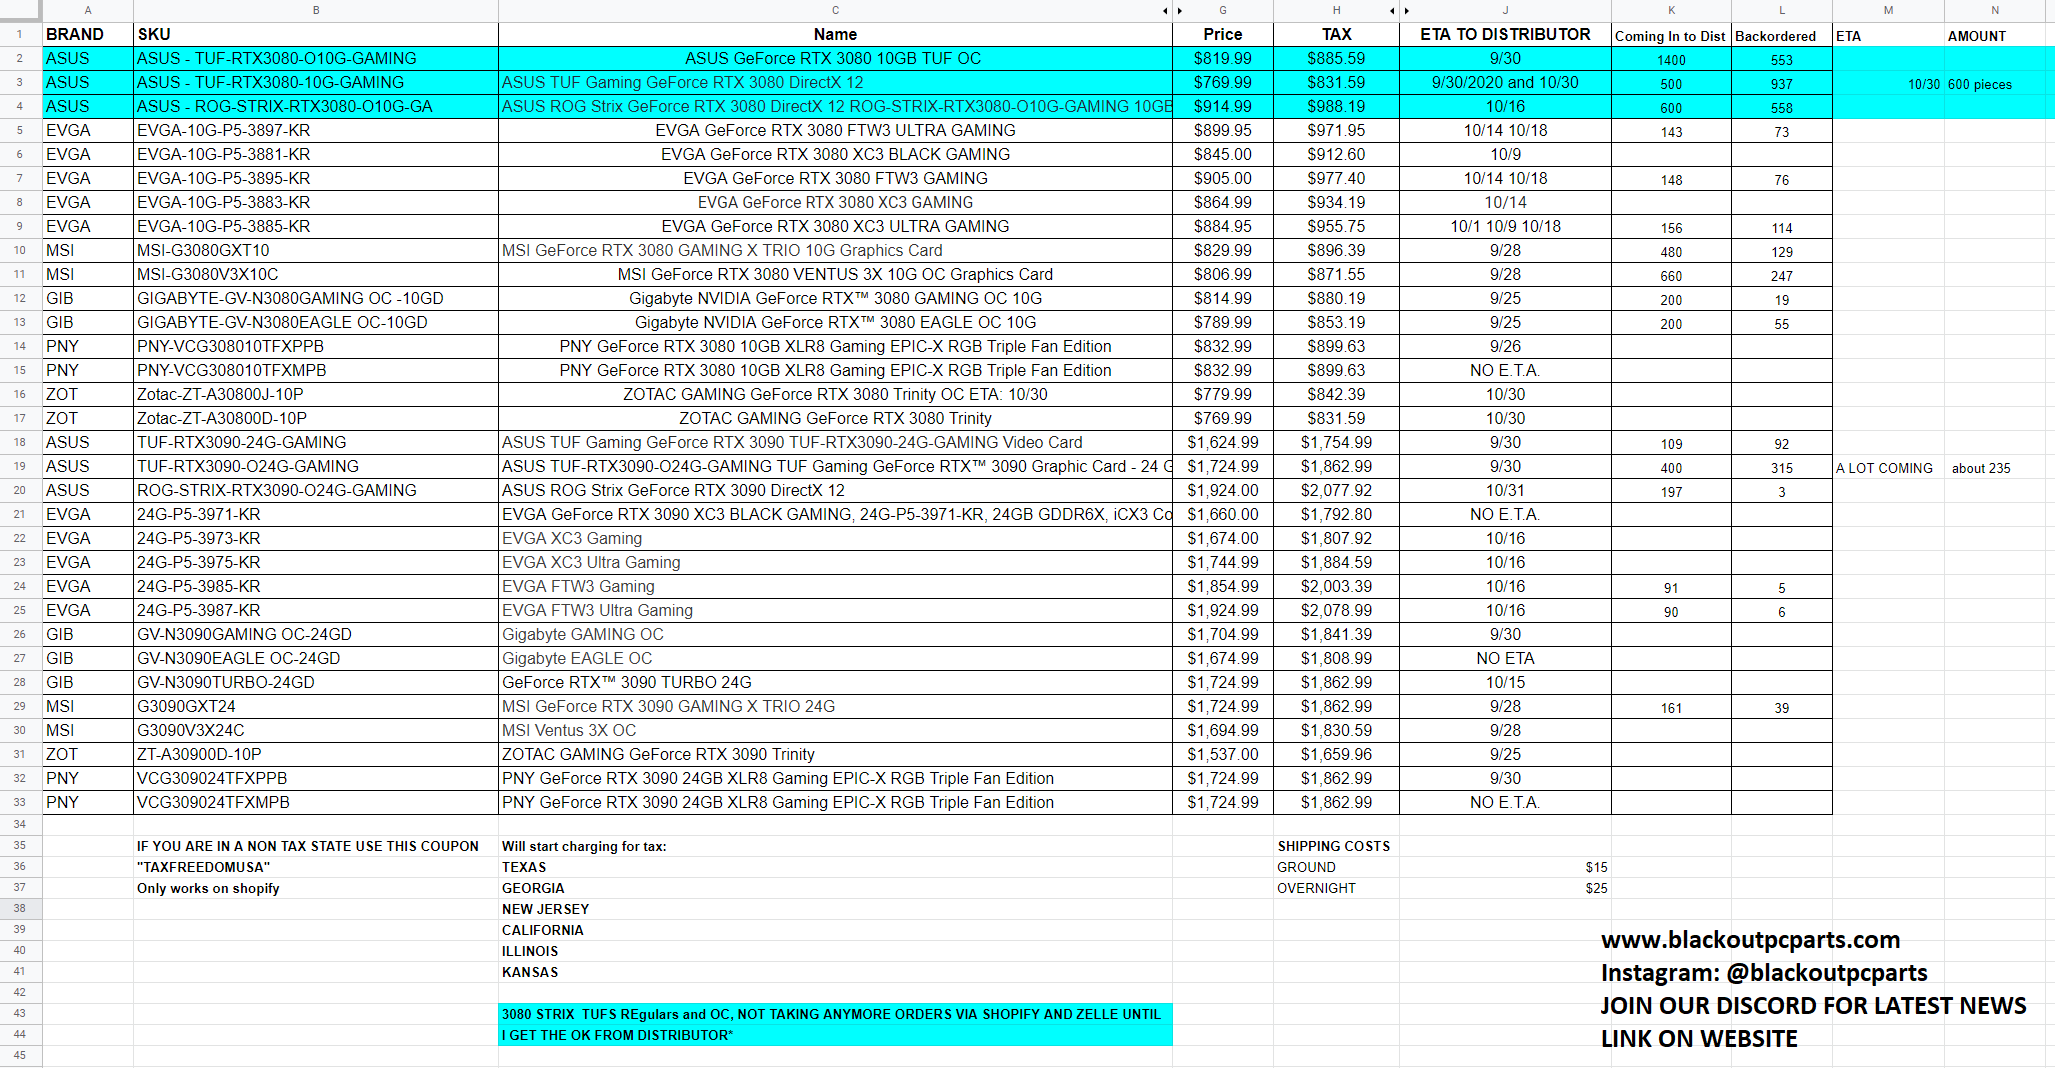Select column N header
The image size is (2055, 1068).
(1994, 11)
